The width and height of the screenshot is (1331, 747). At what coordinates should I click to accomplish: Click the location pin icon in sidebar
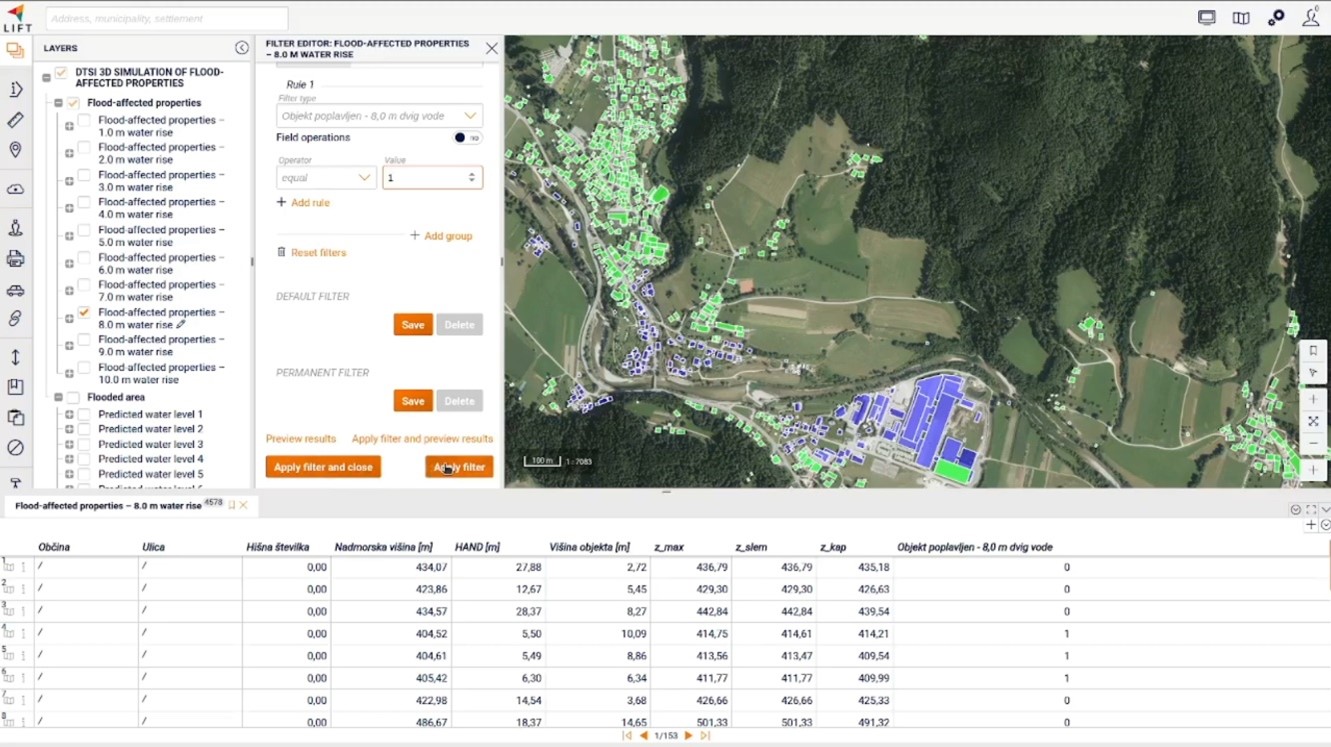point(15,150)
